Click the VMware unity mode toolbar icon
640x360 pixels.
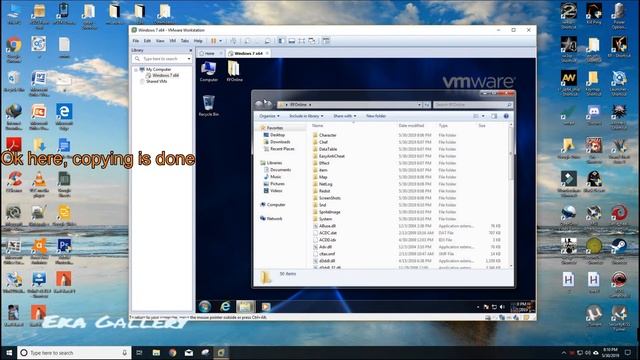312,41
